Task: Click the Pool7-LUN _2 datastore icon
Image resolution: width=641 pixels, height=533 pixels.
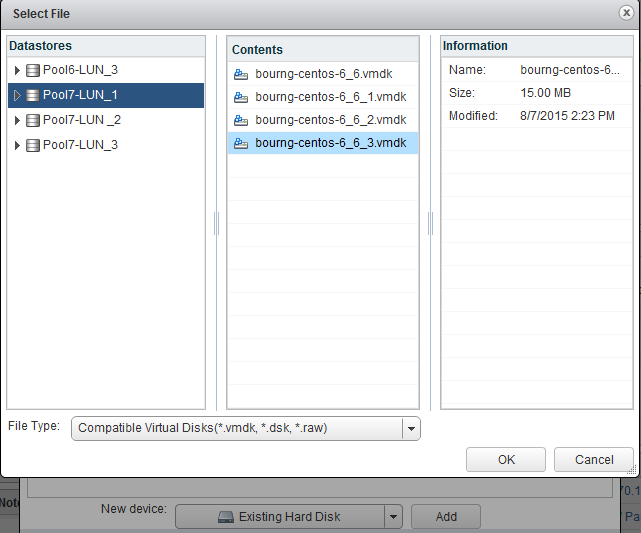Action: pos(33,120)
